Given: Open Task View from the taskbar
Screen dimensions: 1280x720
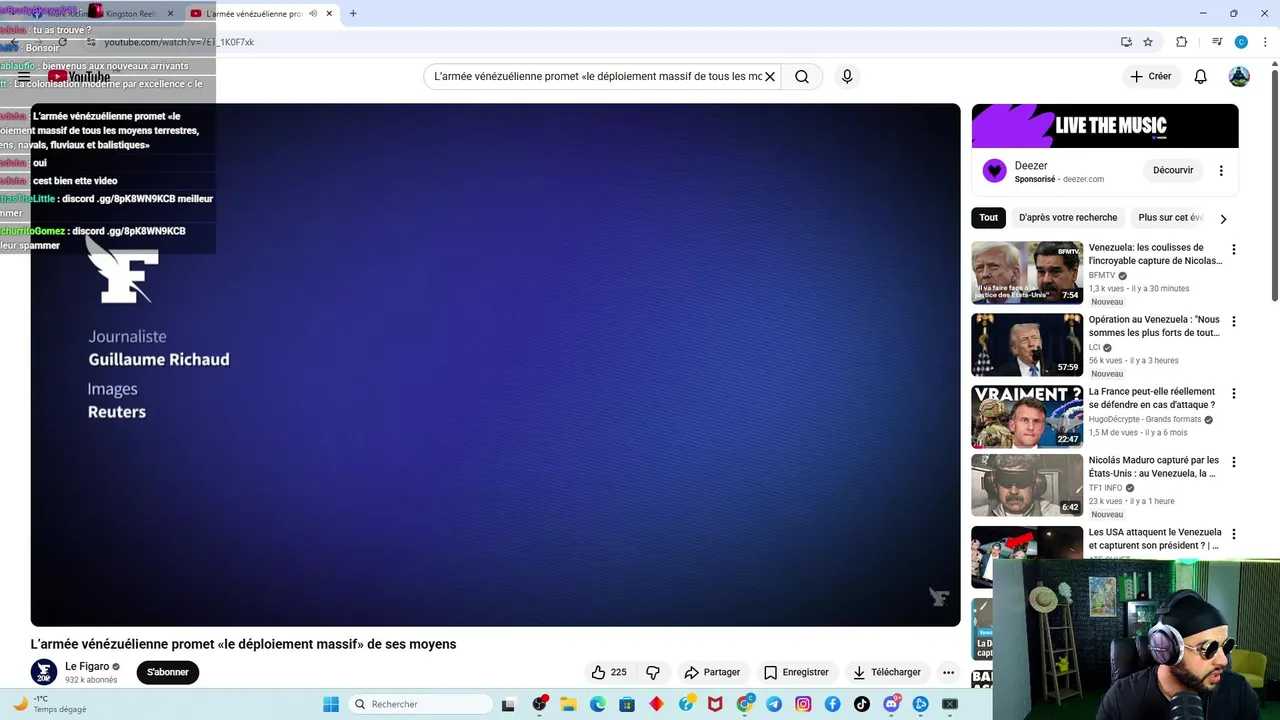Looking at the screenshot, I should pos(508,704).
